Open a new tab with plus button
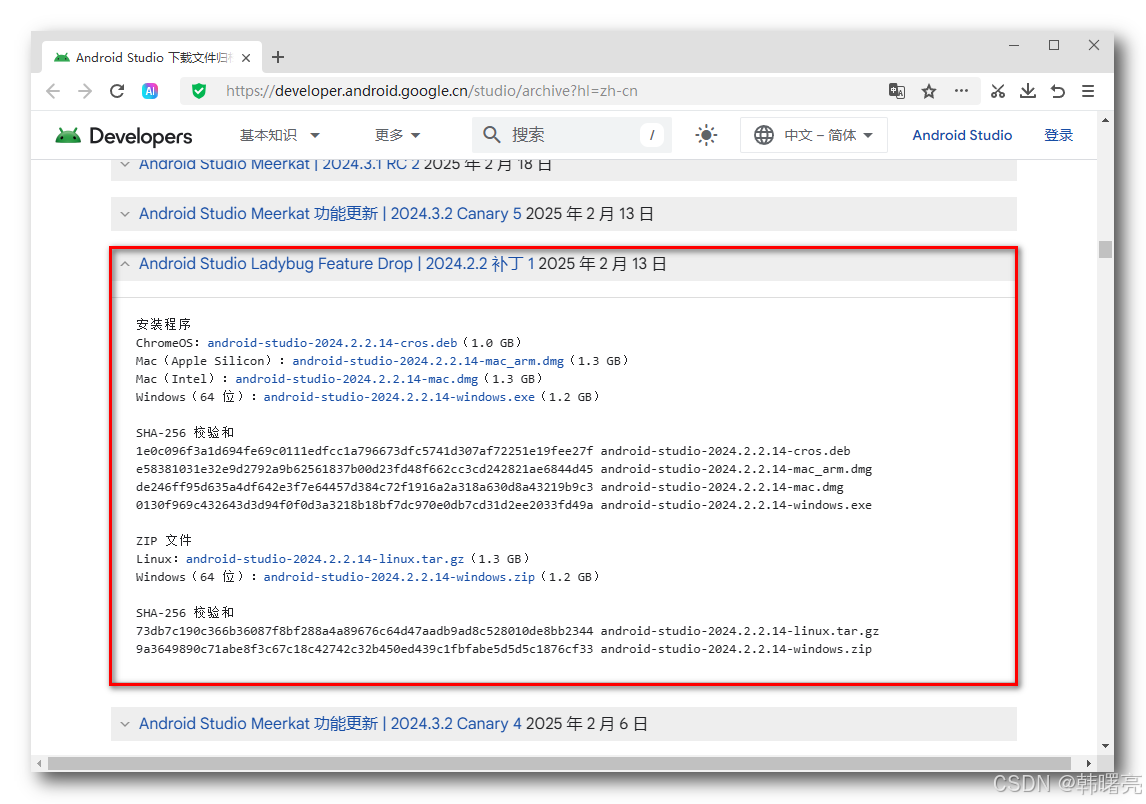 tap(278, 57)
